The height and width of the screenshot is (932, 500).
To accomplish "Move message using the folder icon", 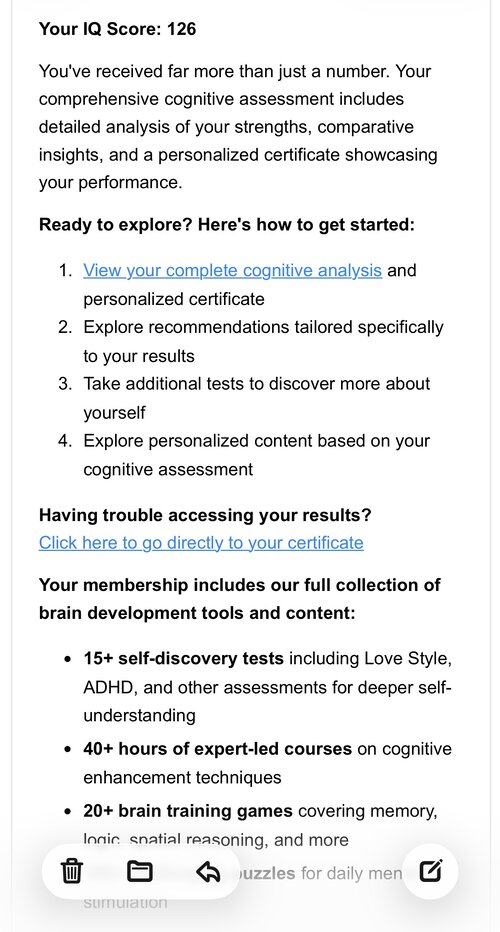I will tap(140, 871).
